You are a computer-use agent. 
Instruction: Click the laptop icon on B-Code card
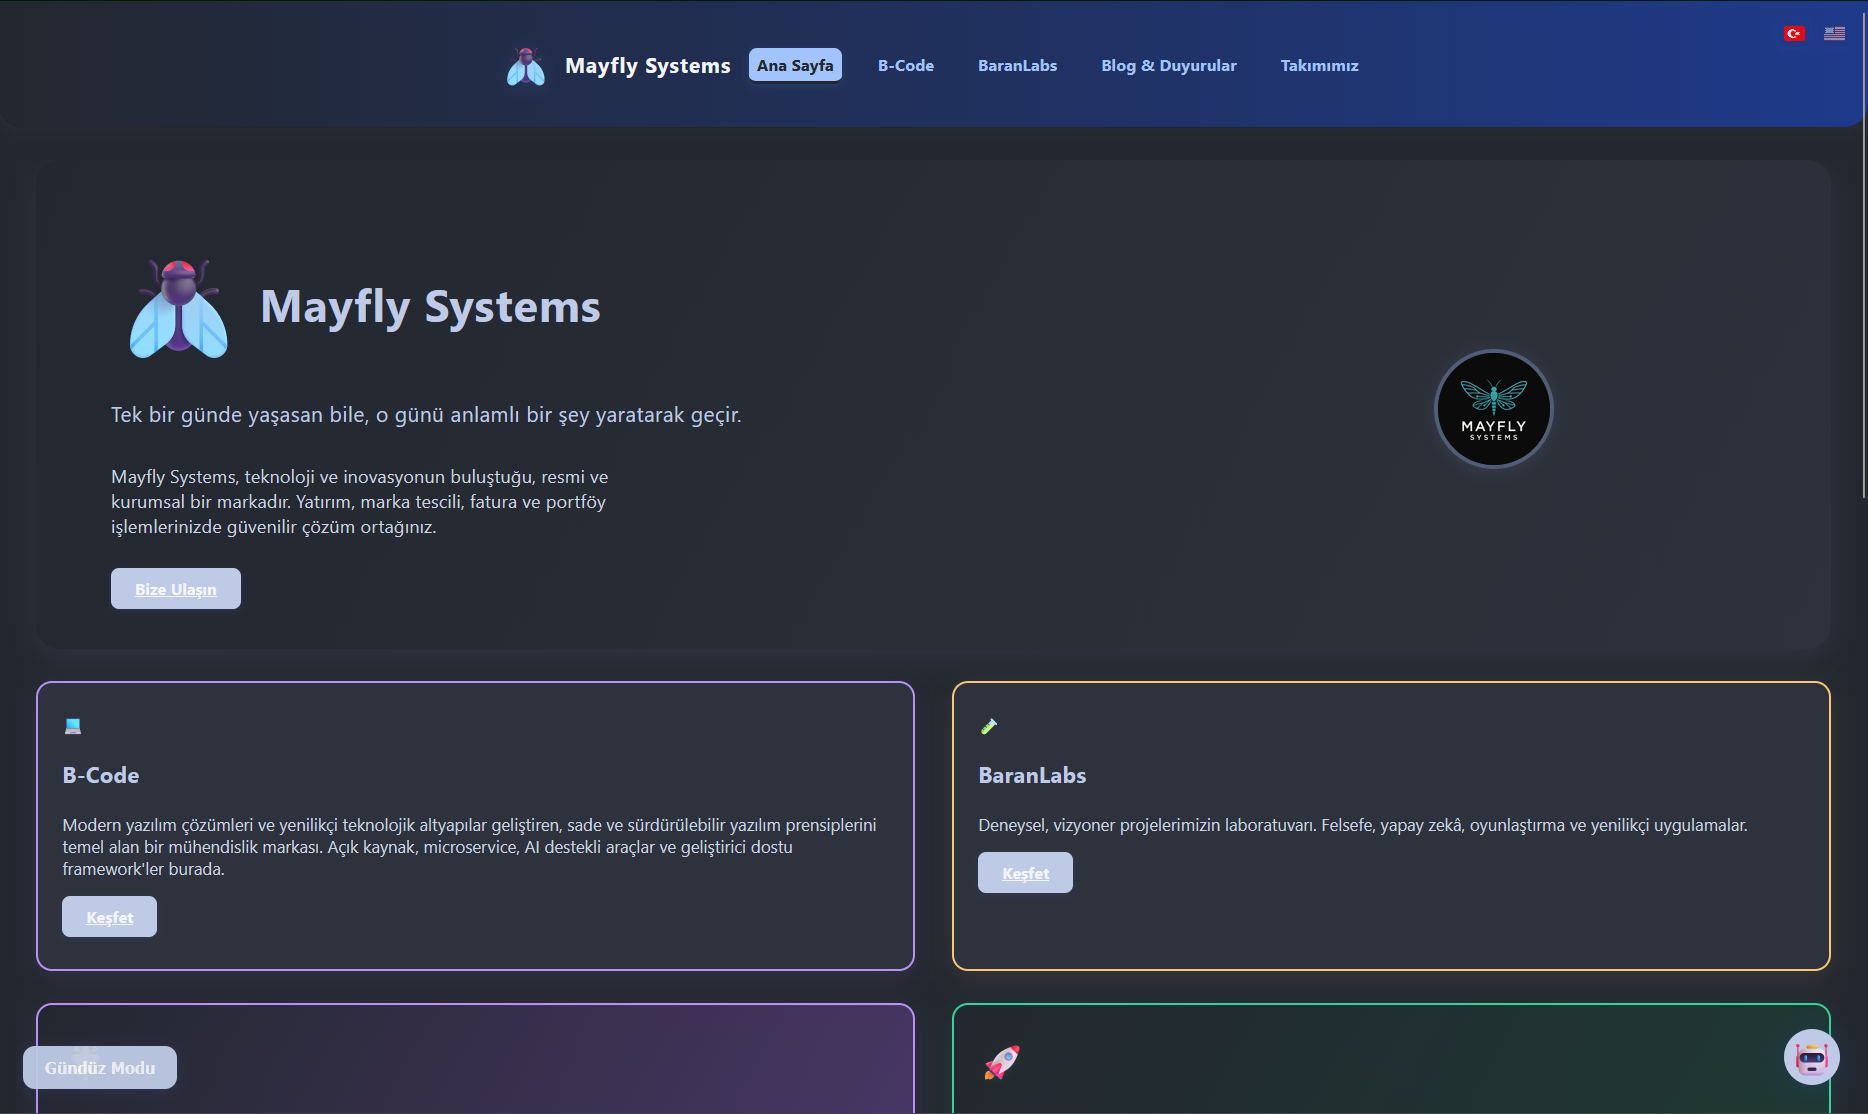coord(73,726)
